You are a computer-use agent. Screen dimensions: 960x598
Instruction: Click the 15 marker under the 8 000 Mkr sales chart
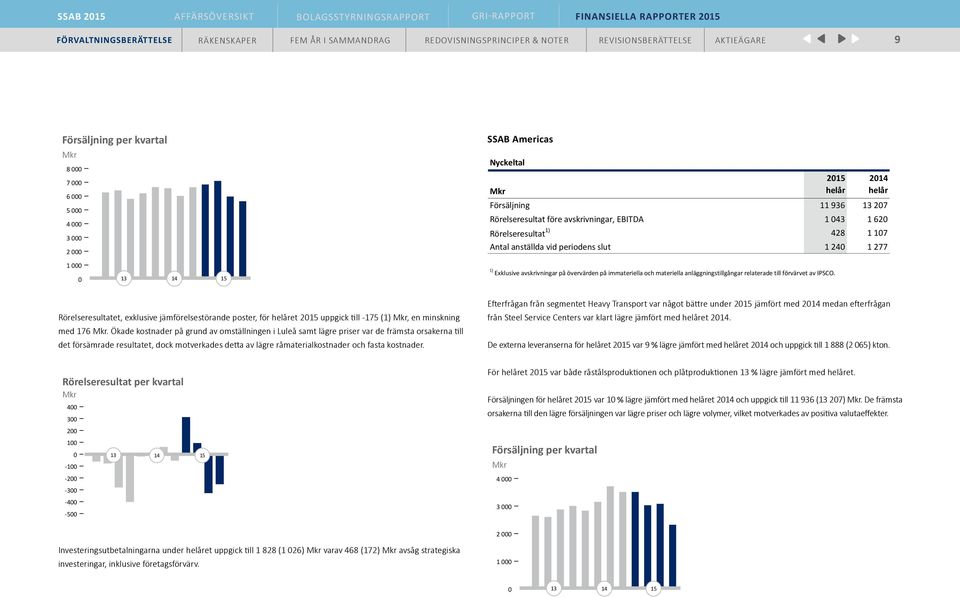(x=223, y=278)
